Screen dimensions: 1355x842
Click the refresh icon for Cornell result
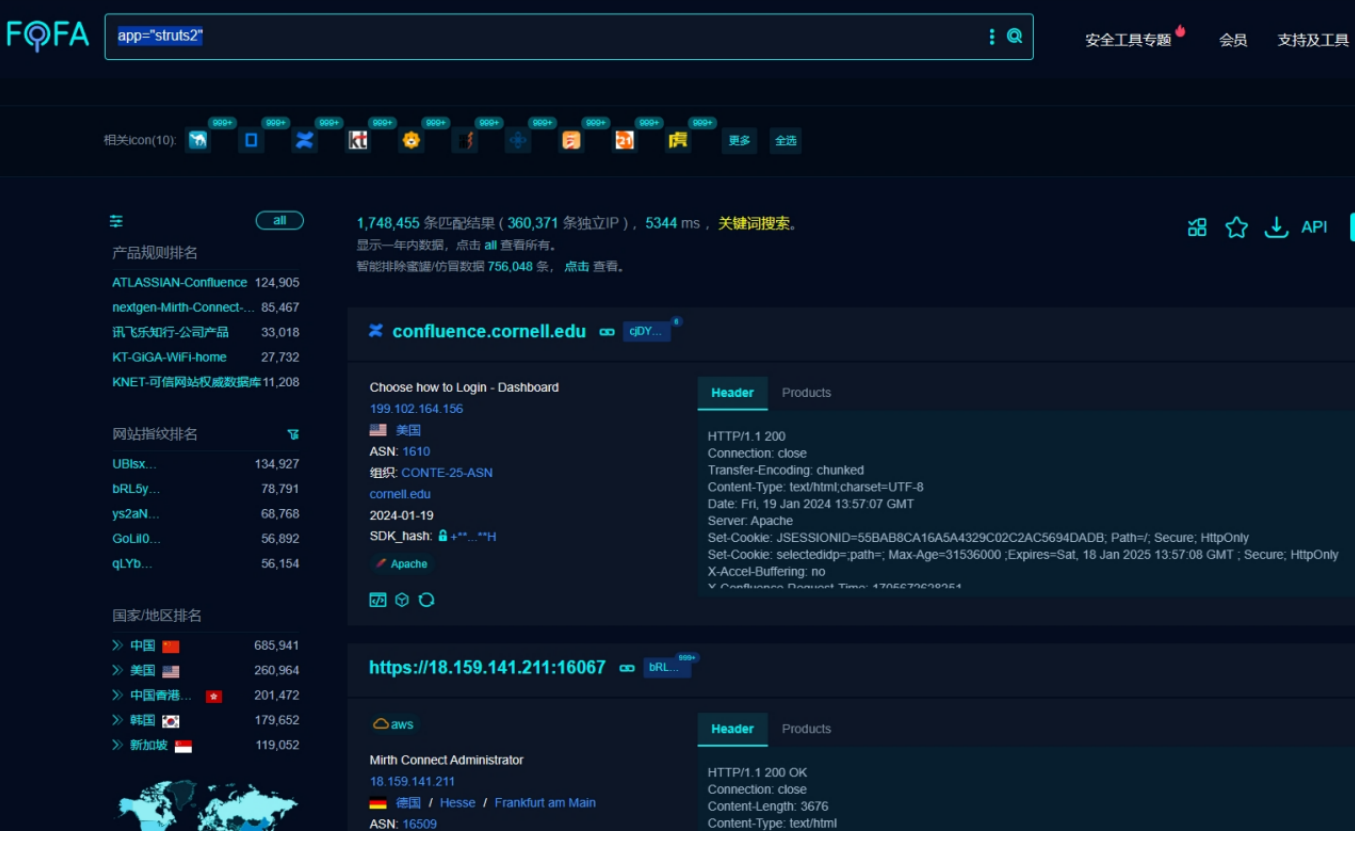(427, 600)
